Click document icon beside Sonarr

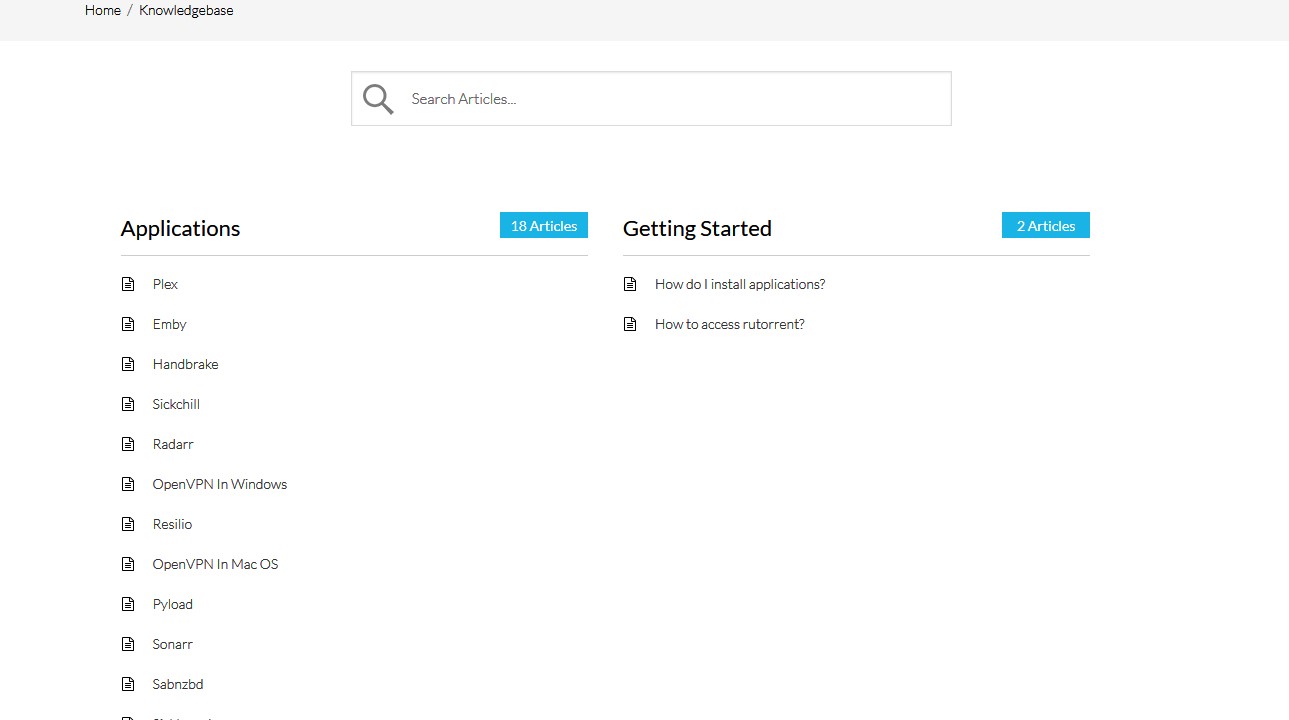tap(128, 644)
